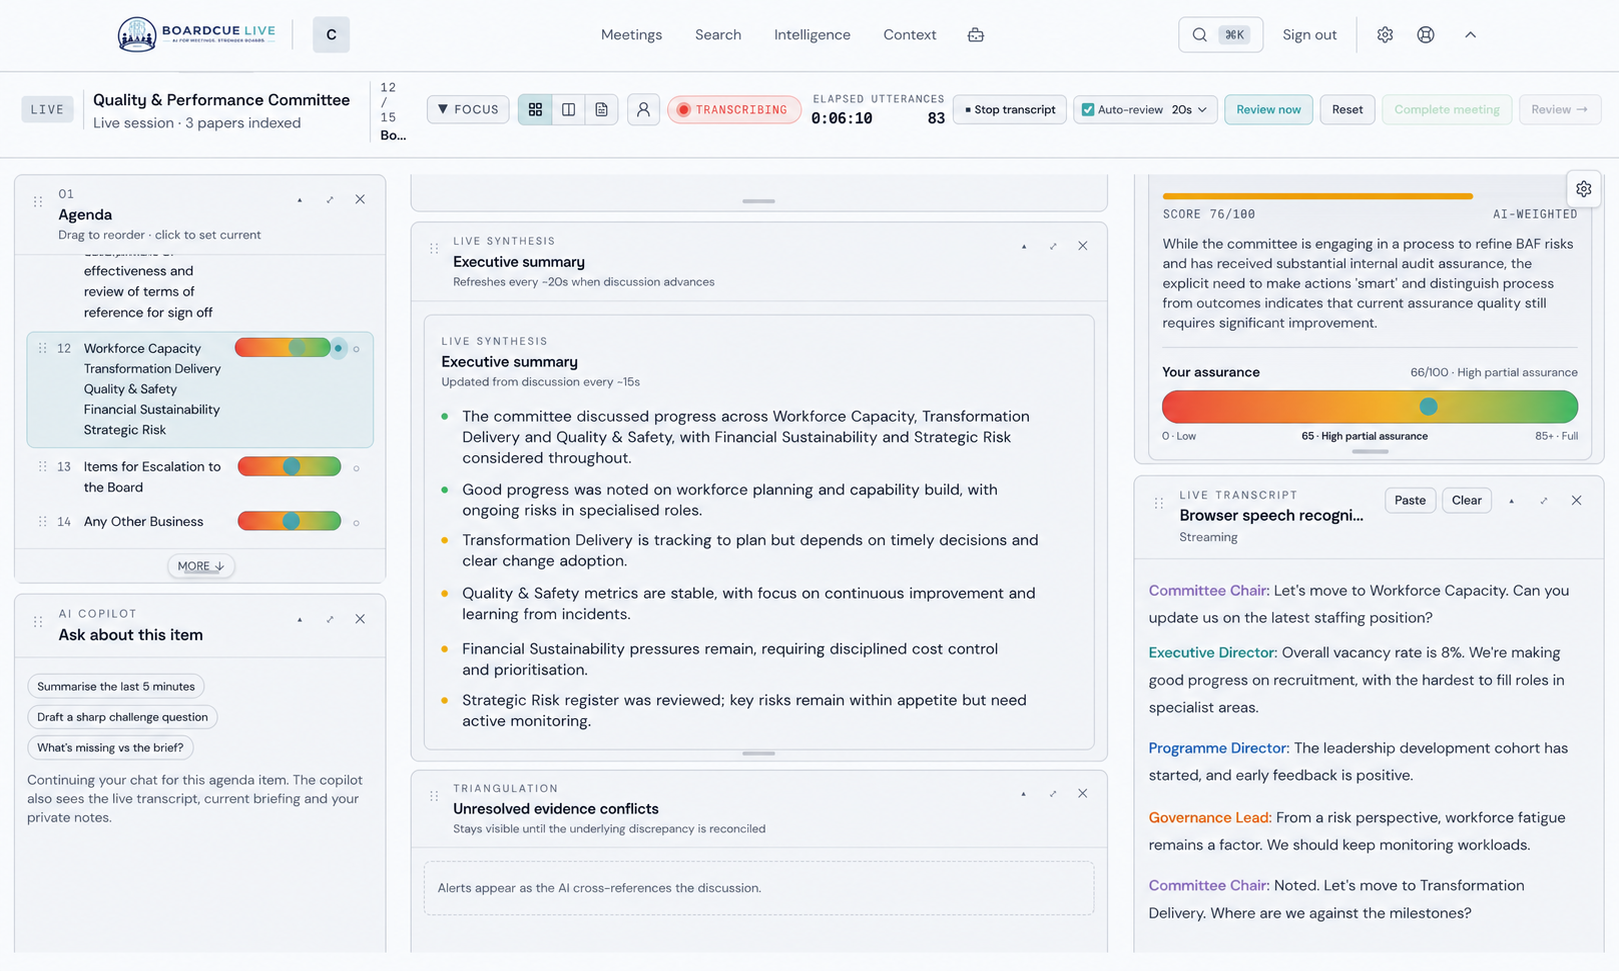Close the Executive summary panel
Viewport: 1619px width, 971px height.
point(1083,246)
